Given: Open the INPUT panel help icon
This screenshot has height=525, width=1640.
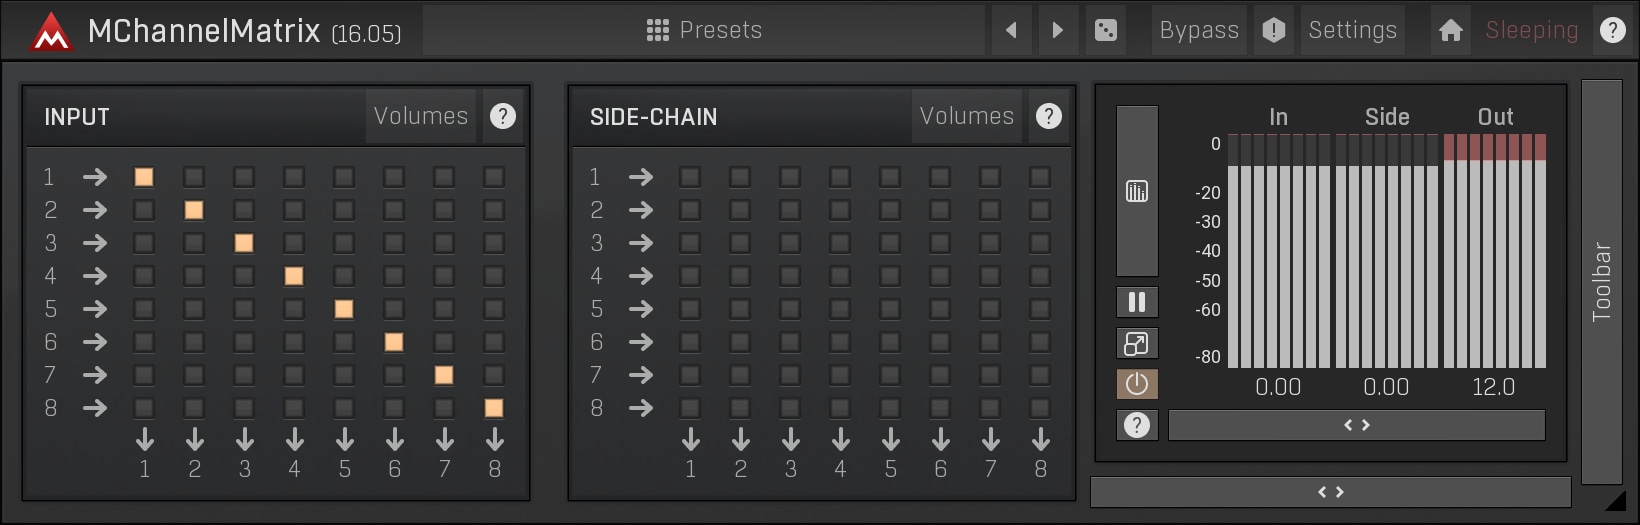Looking at the screenshot, I should tap(503, 116).
